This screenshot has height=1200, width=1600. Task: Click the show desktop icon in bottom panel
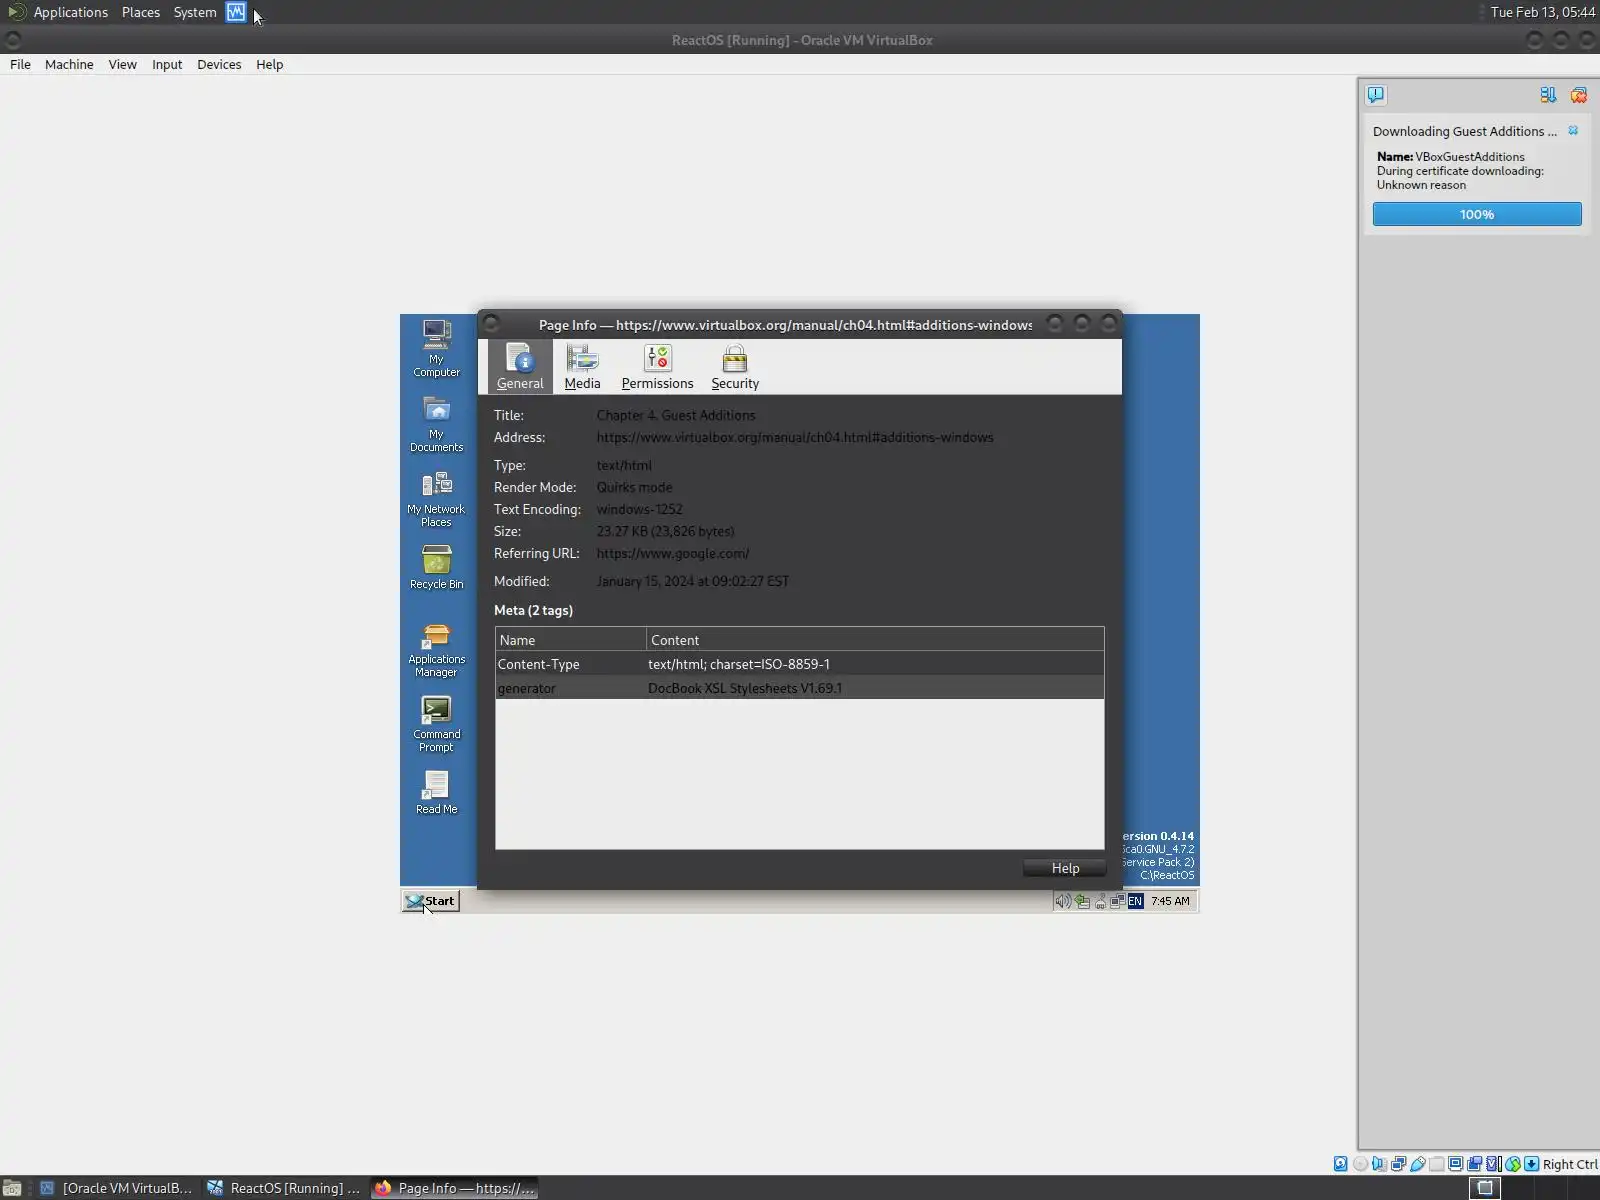pos(12,1188)
